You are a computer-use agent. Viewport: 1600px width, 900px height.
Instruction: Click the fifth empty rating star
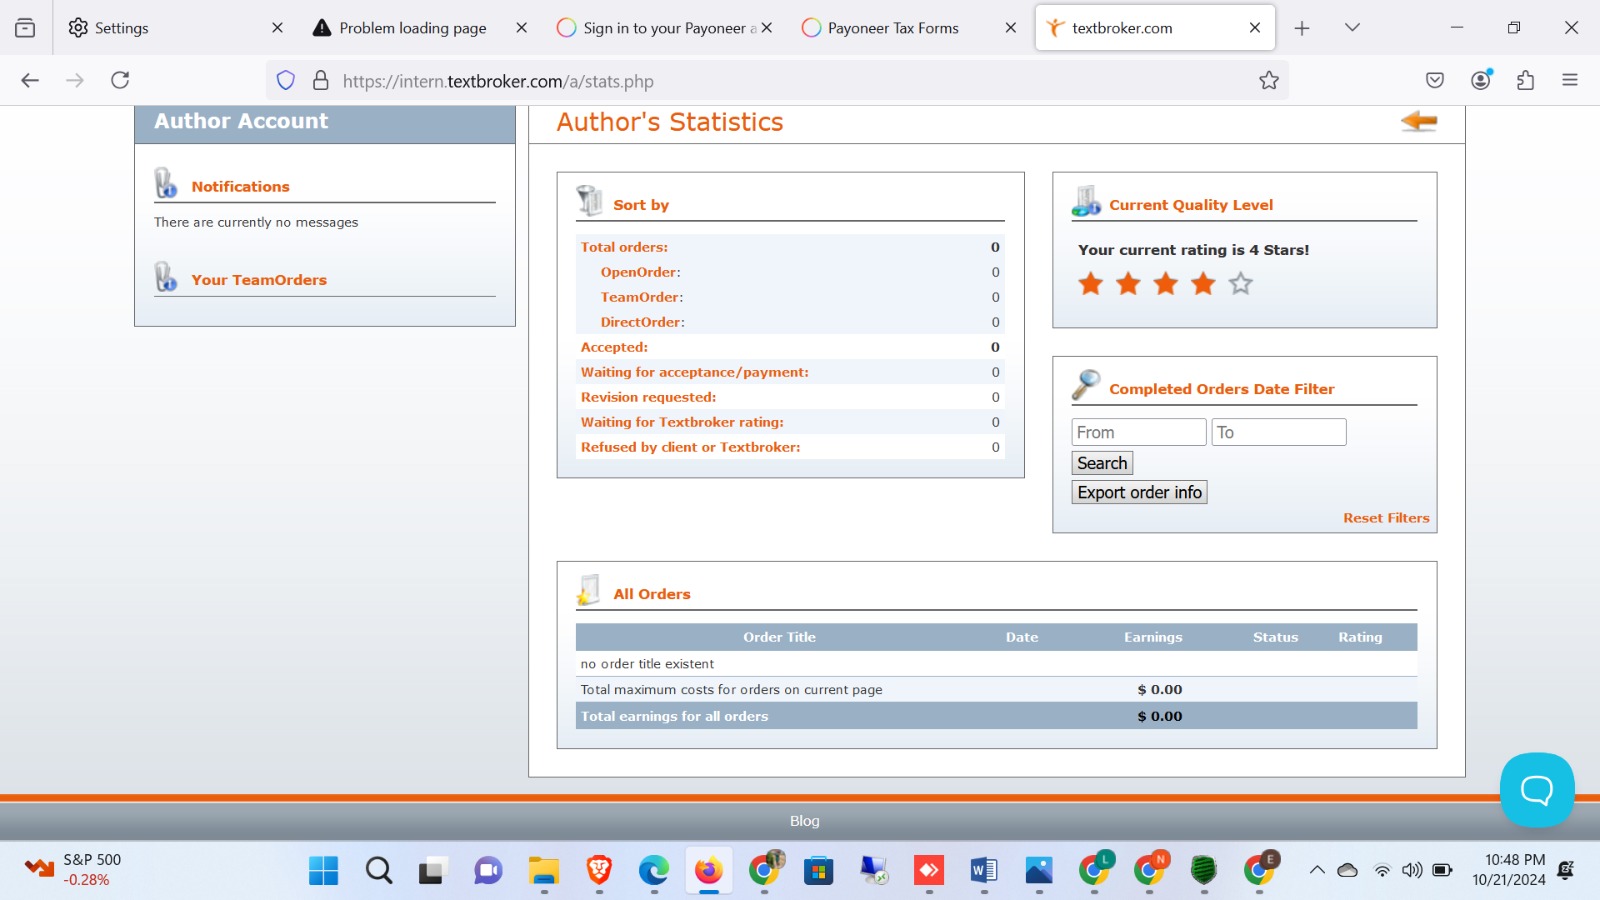pos(1241,284)
